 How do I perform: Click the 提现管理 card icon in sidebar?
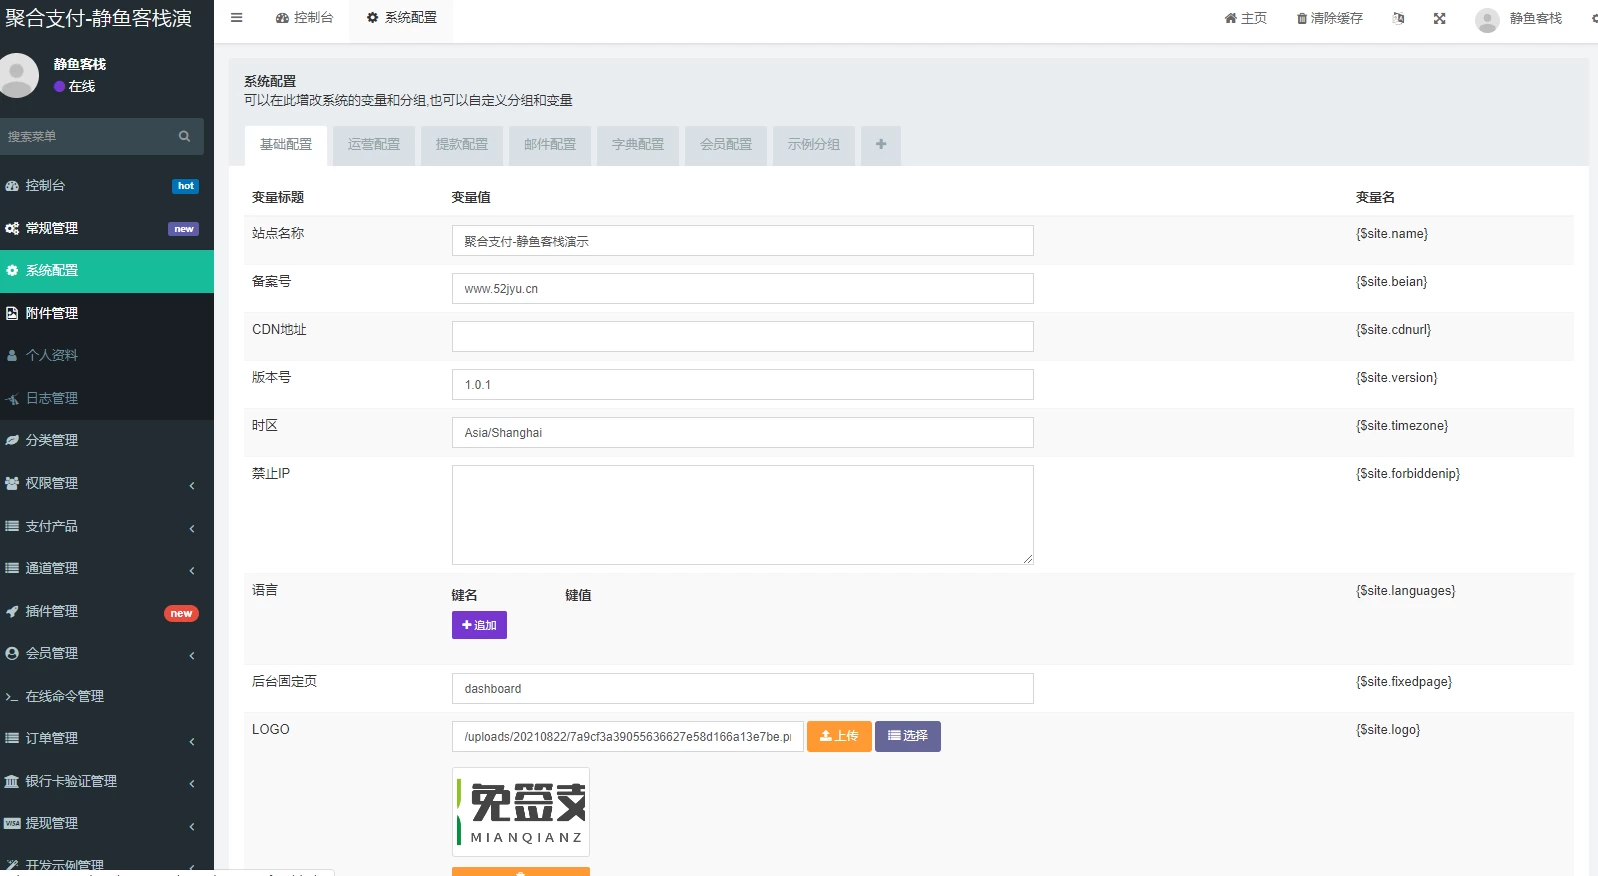pyautogui.click(x=12, y=823)
